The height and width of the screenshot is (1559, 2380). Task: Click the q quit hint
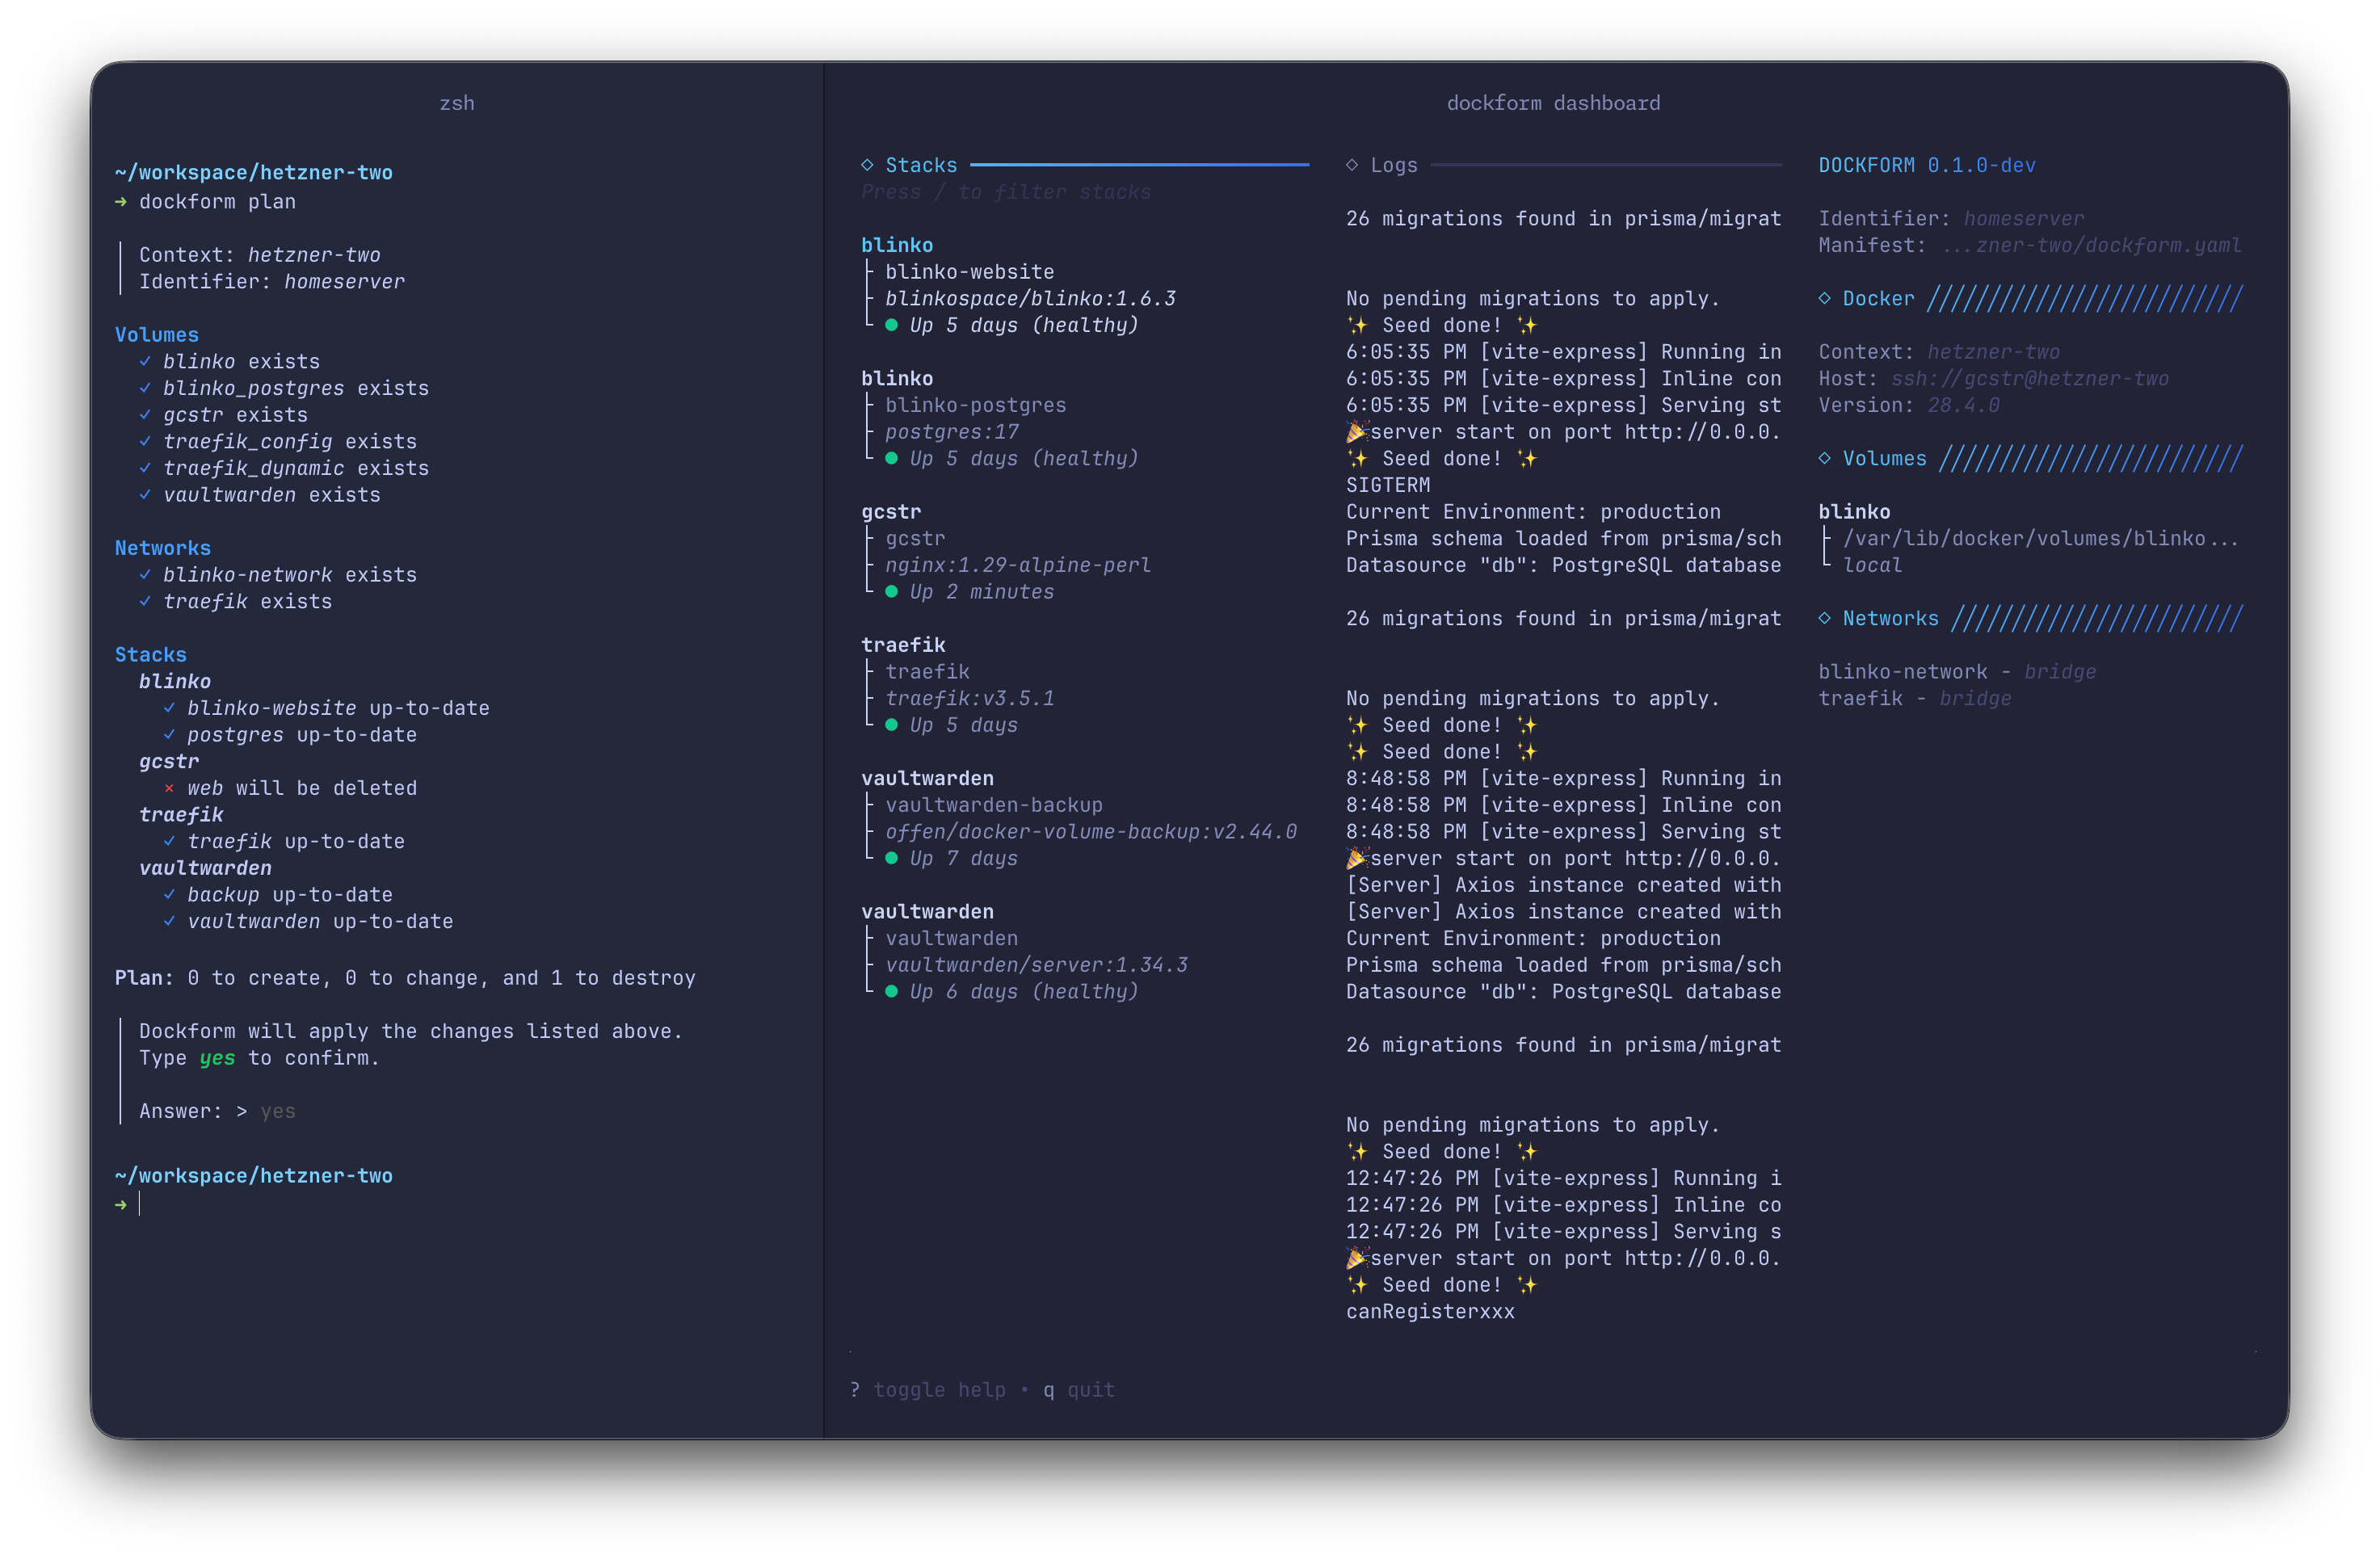[x=1078, y=1389]
